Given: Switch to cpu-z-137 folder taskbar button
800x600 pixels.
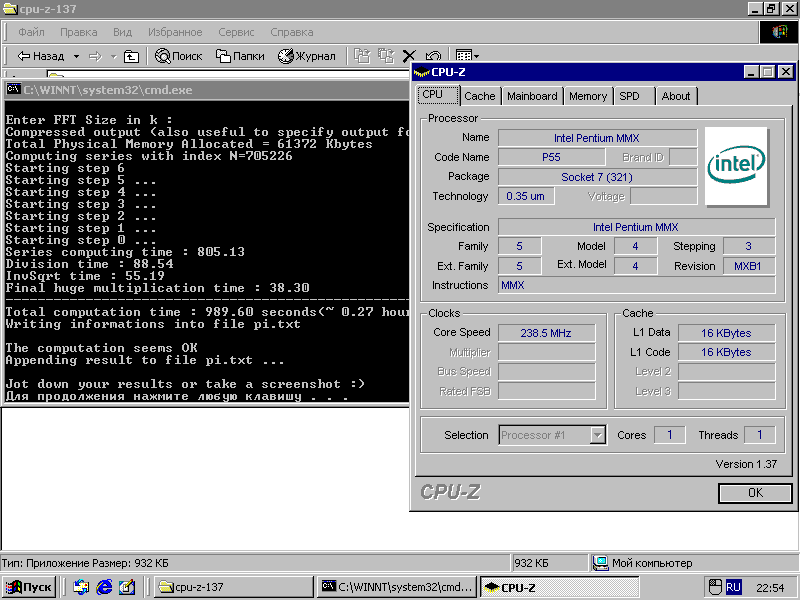Looking at the screenshot, I should (x=233, y=587).
